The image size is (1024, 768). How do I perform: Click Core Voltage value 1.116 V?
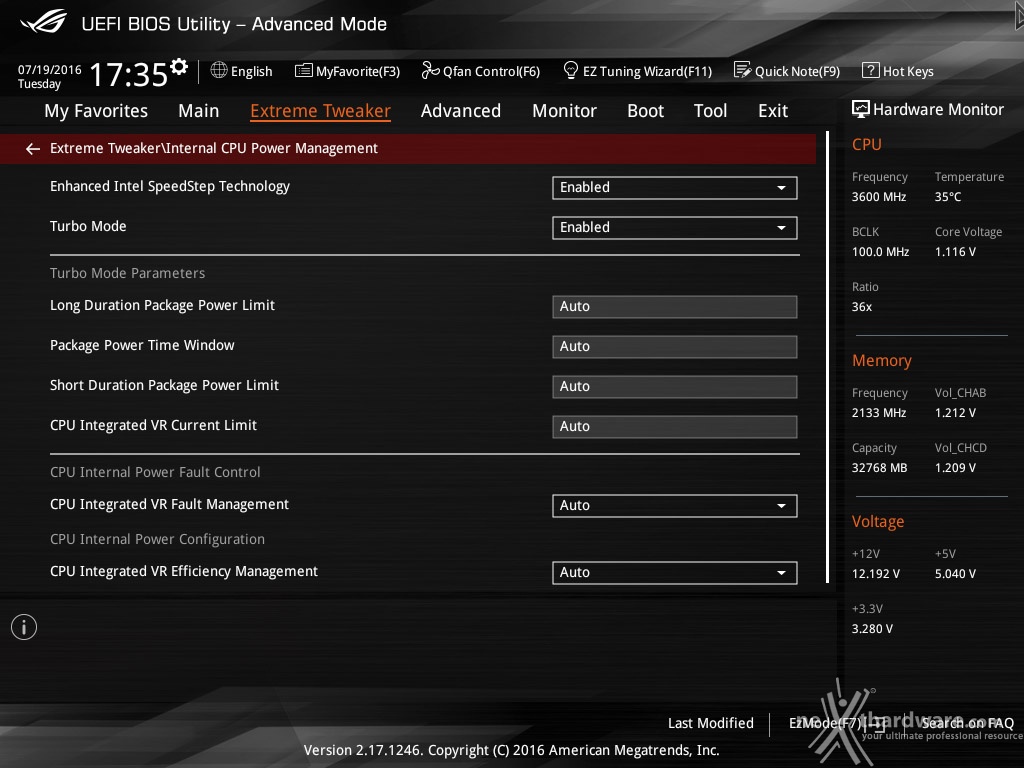pyautogui.click(x=955, y=251)
